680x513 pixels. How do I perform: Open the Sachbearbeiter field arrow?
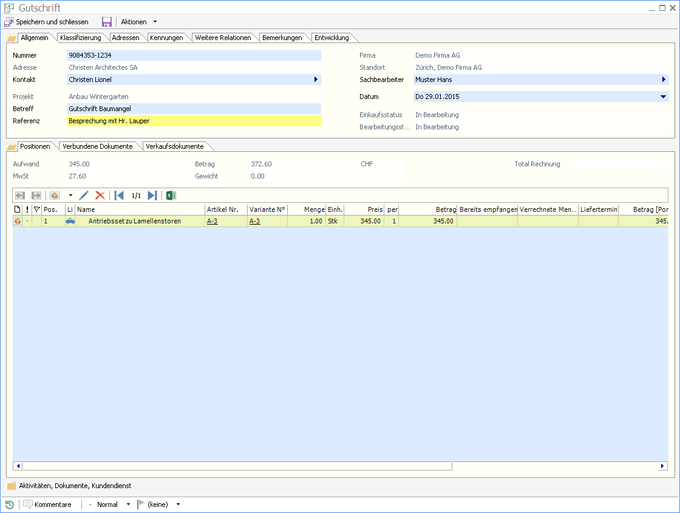click(664, 79)
